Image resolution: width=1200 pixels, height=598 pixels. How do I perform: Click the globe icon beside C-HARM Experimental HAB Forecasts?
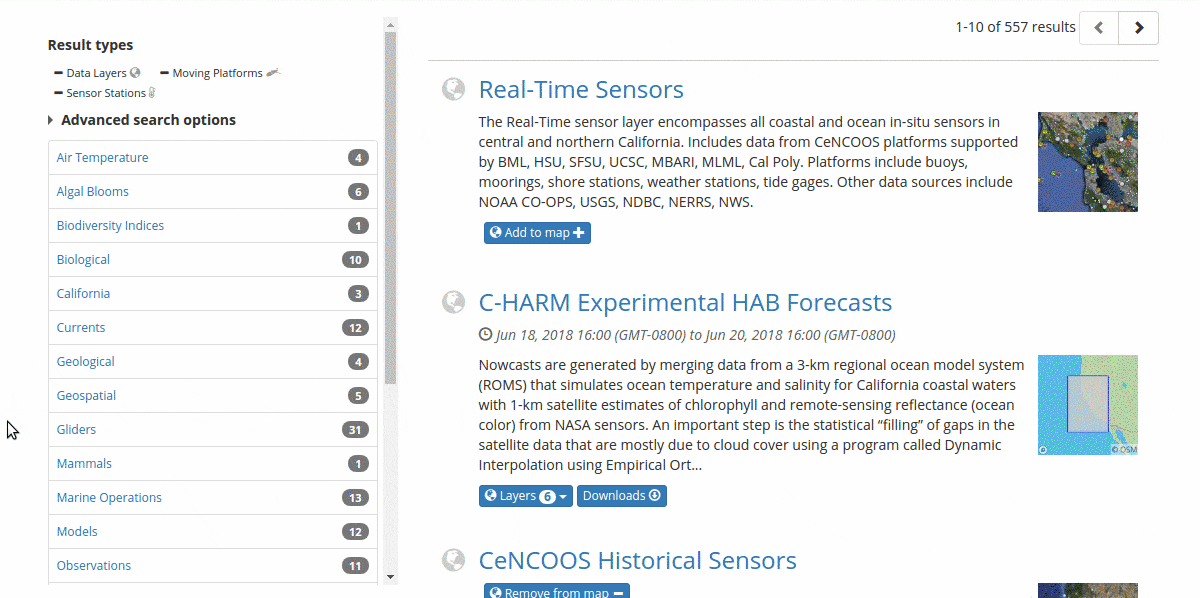(454, 302)
